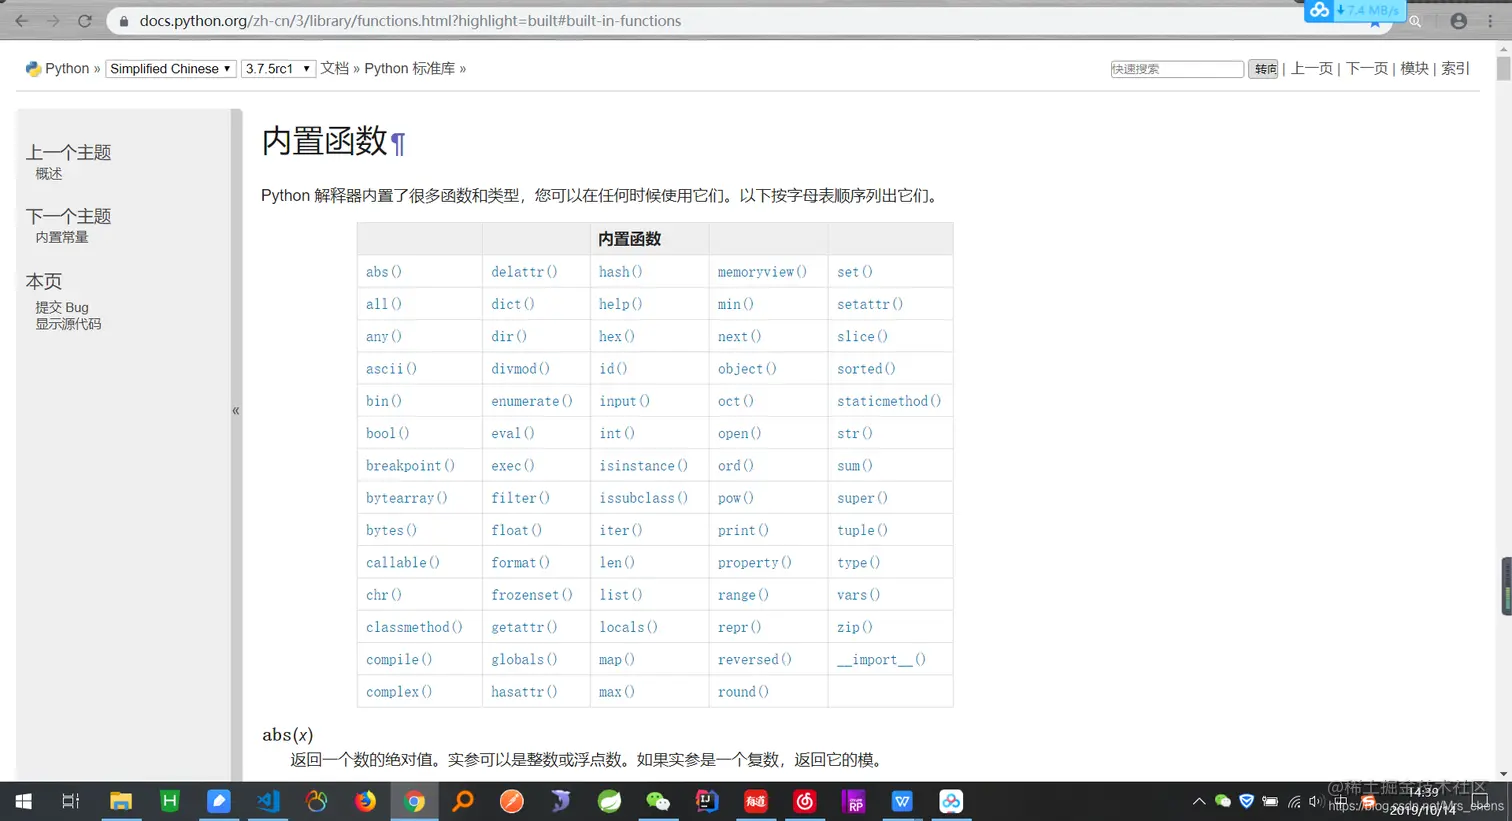Open NetEase Cloud Music

[x=803, y=801]
